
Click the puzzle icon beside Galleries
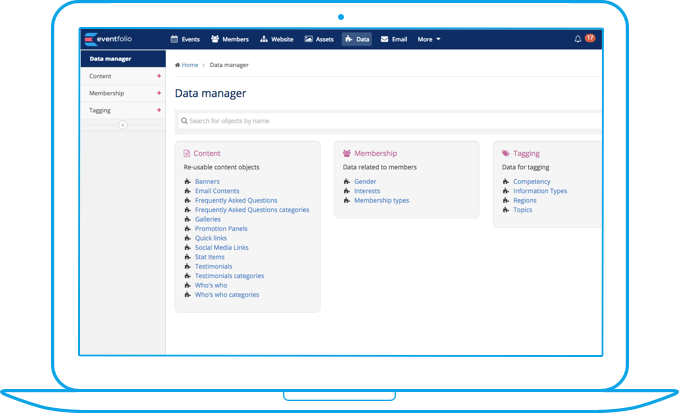tap(188, 219)
